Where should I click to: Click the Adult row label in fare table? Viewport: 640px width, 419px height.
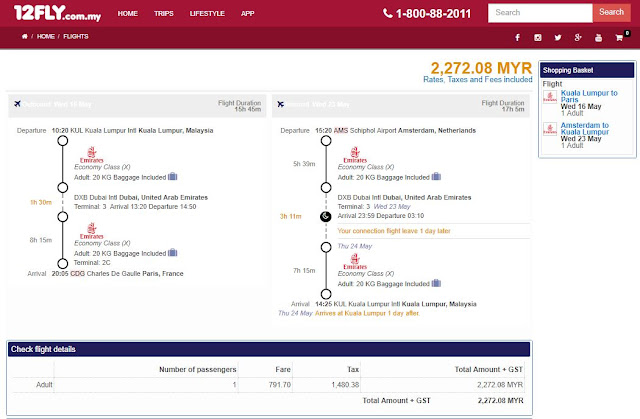click(44, 385)
